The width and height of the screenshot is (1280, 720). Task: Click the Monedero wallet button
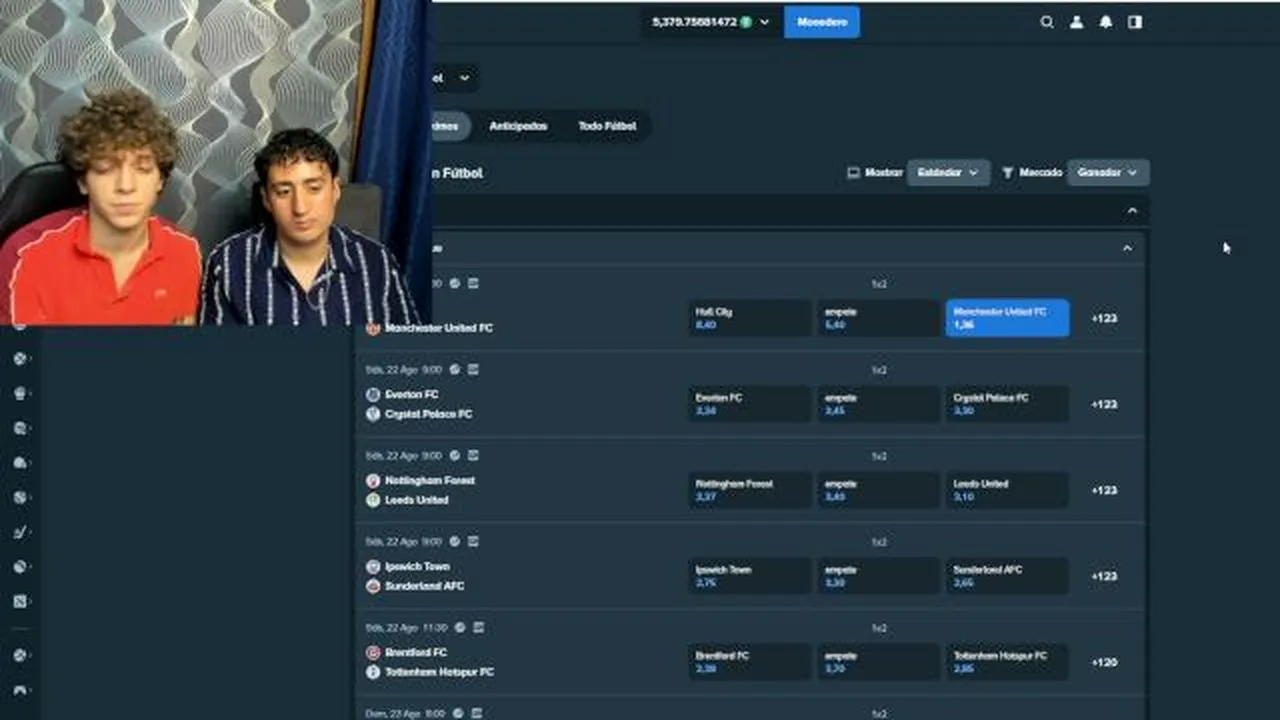click(822, 22)
